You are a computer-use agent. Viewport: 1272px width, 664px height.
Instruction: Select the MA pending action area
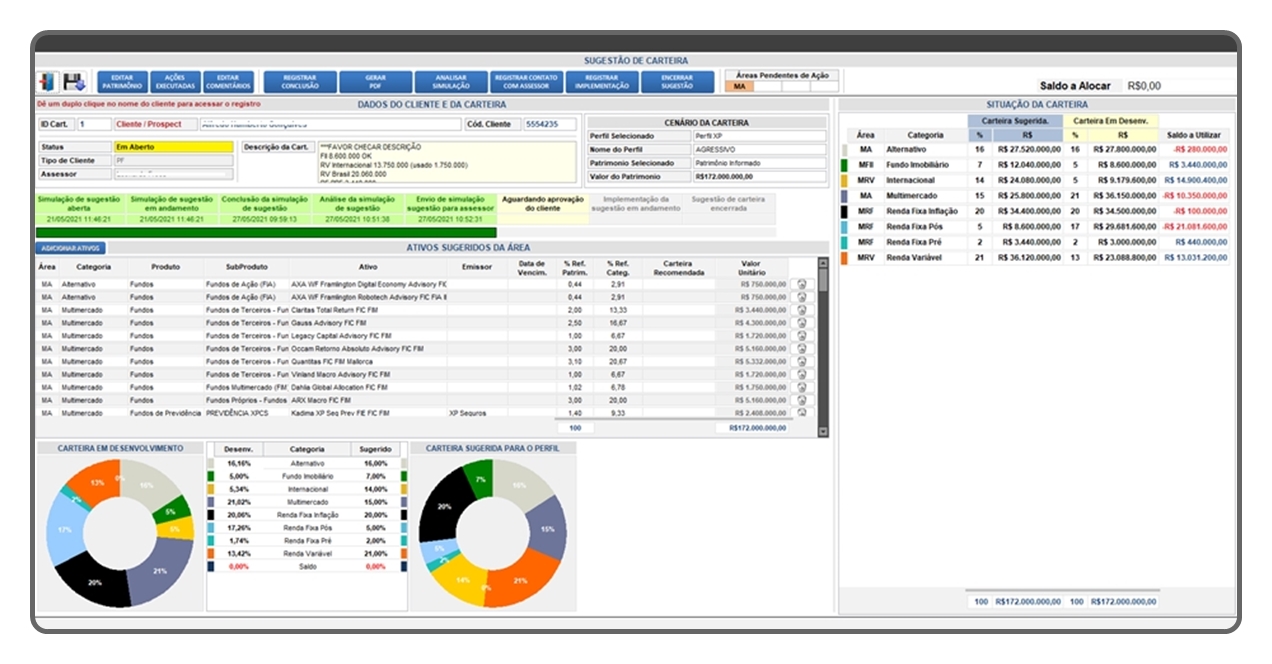(x=740, y=87)
